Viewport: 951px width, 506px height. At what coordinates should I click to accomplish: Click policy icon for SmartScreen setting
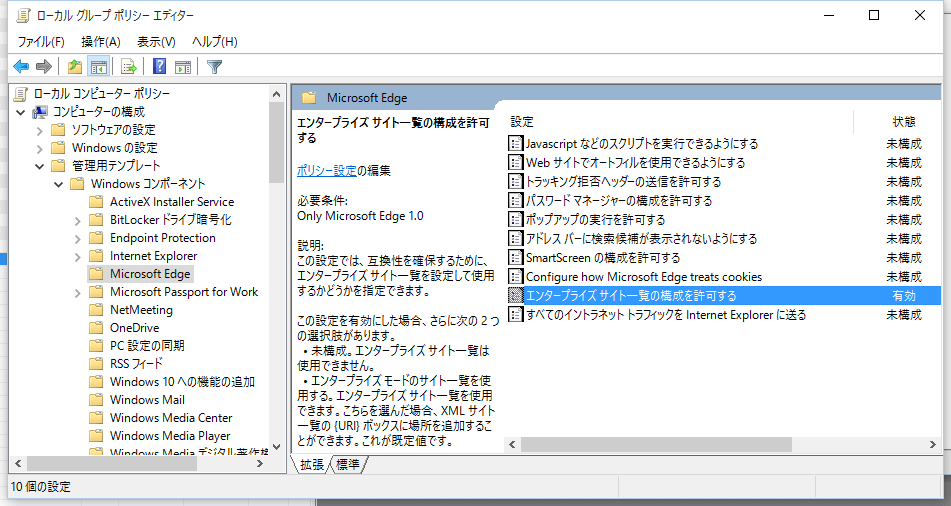pos(516,258)
